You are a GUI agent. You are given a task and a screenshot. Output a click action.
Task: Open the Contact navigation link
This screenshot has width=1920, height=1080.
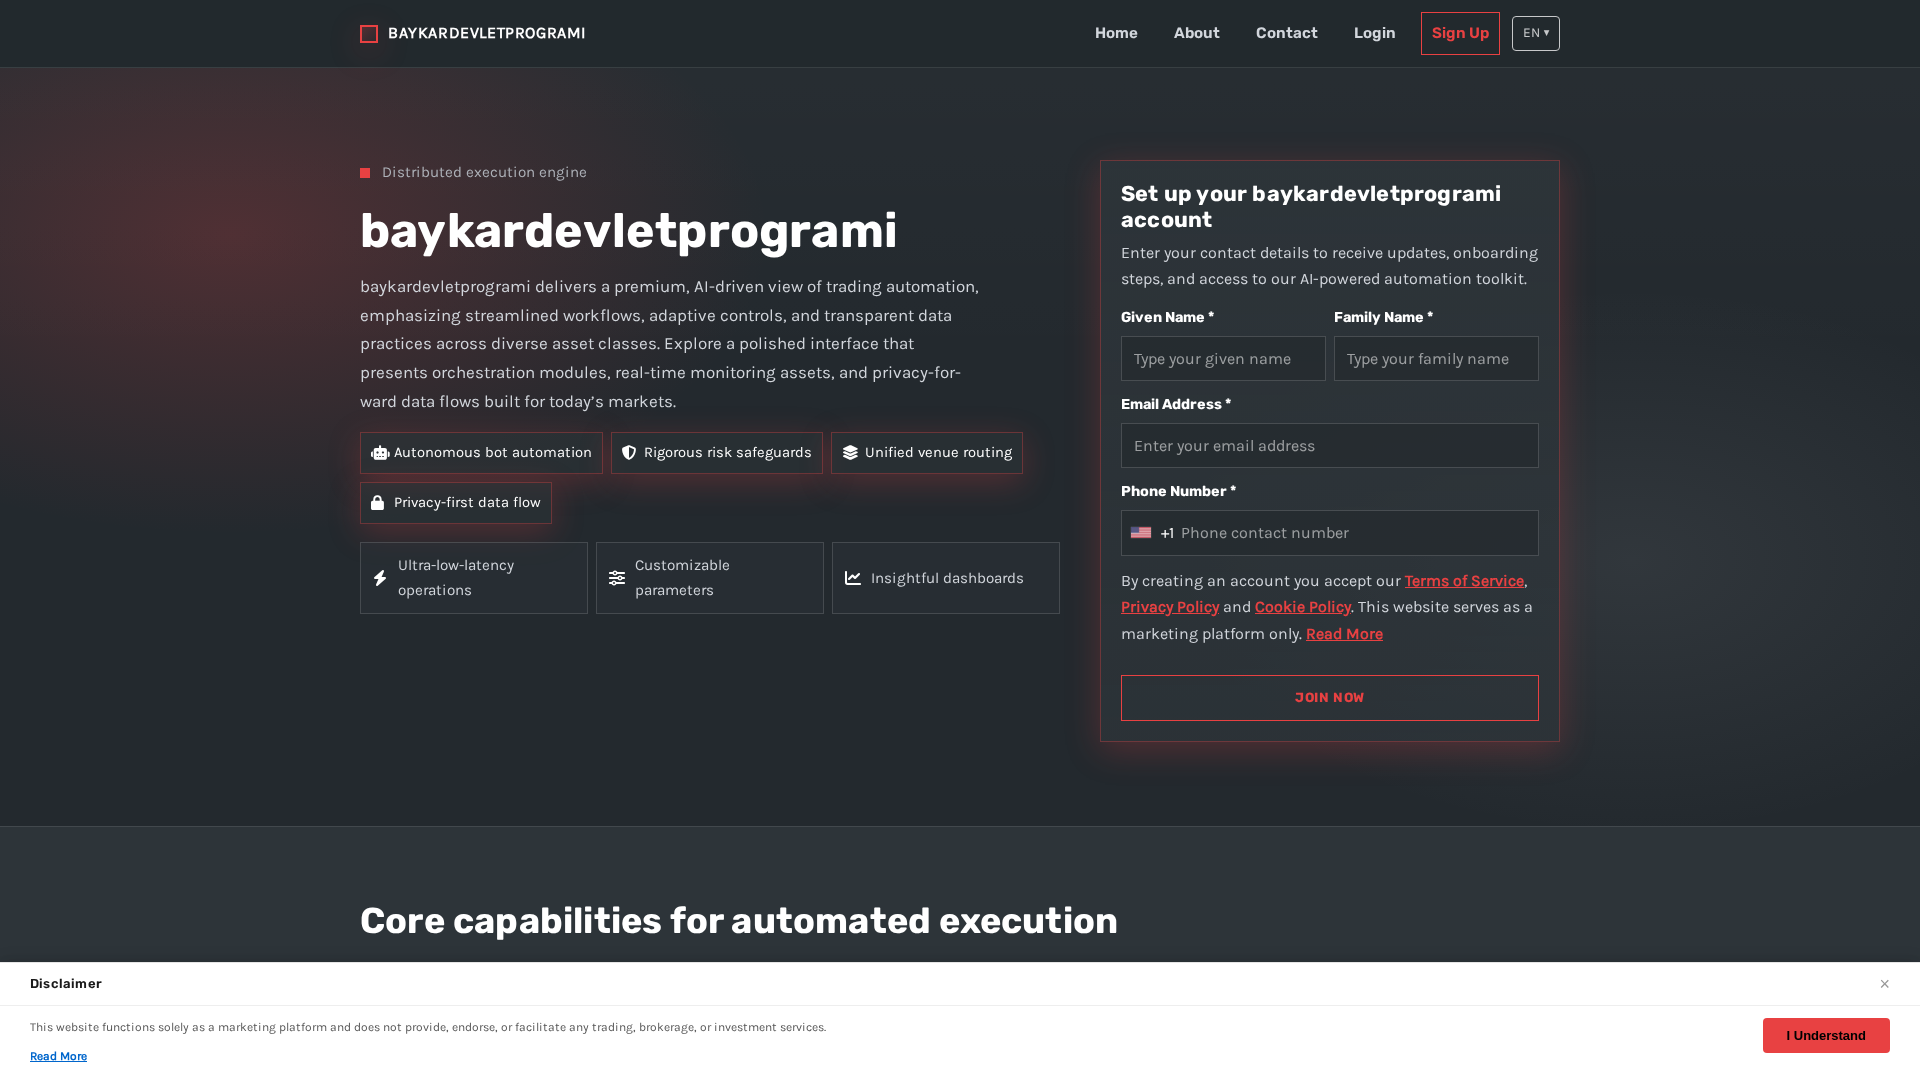1287,33
